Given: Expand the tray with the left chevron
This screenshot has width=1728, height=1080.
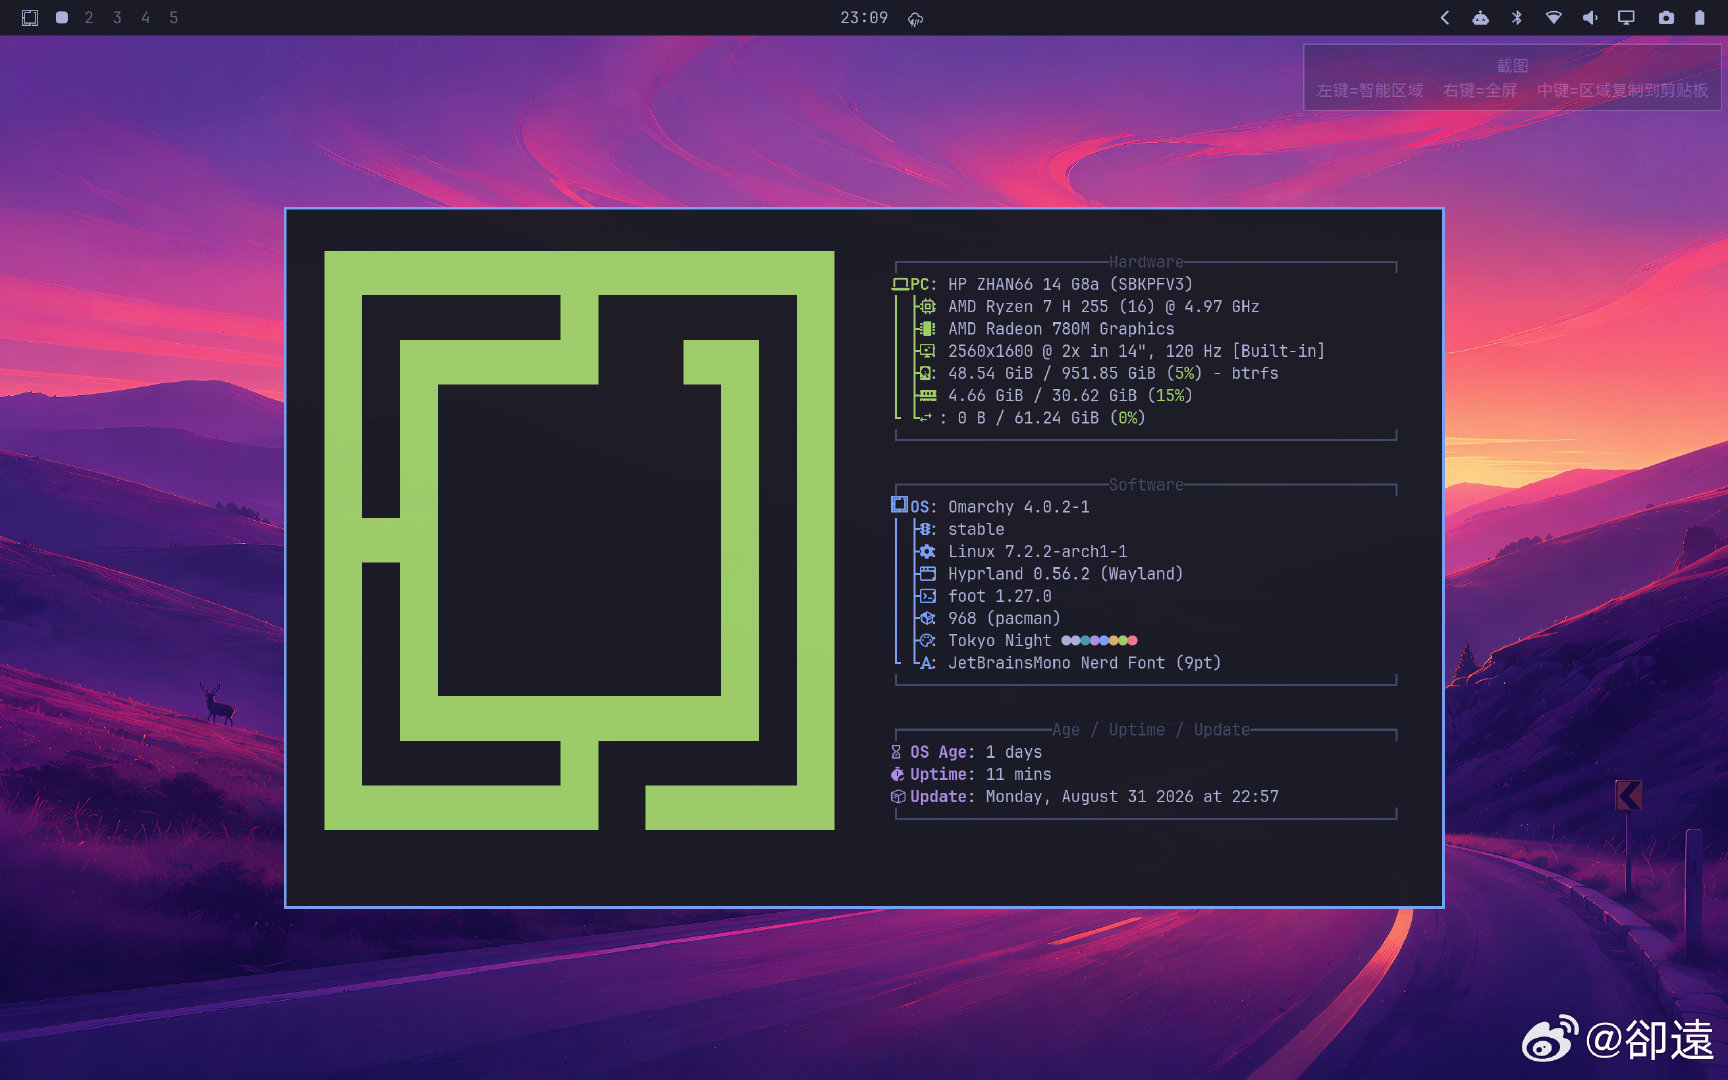Looking at the screenshot, I should pos(1445,18).
